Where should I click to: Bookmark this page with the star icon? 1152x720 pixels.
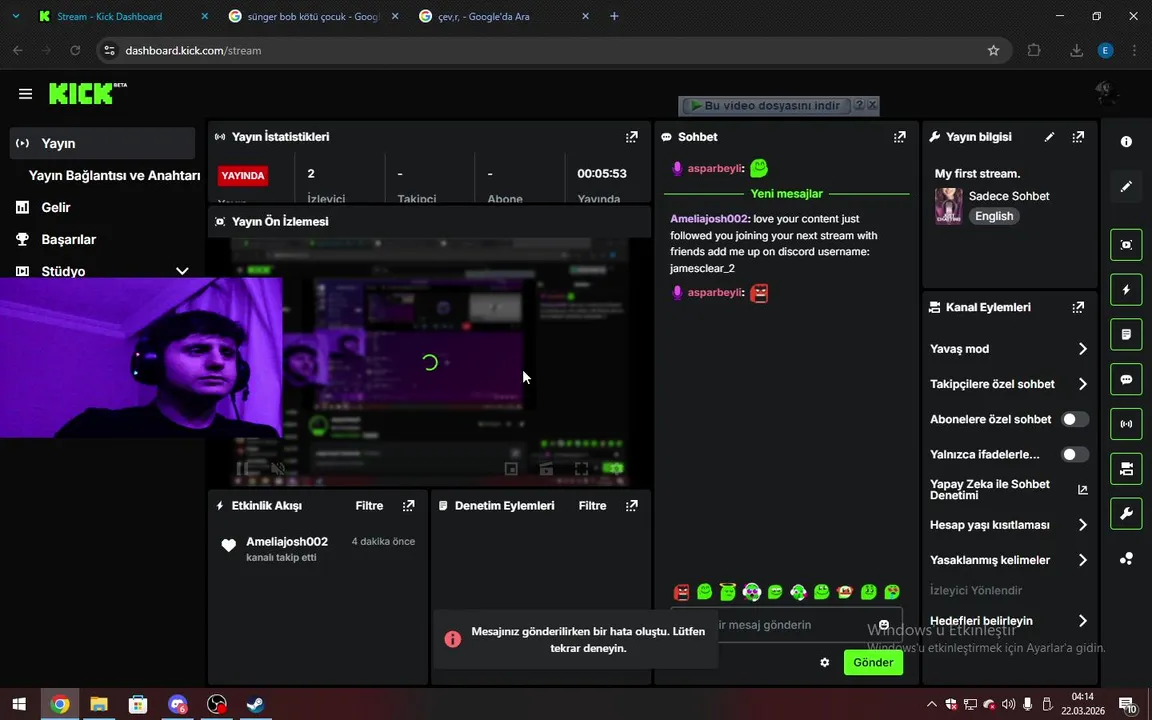click(993, 51)
